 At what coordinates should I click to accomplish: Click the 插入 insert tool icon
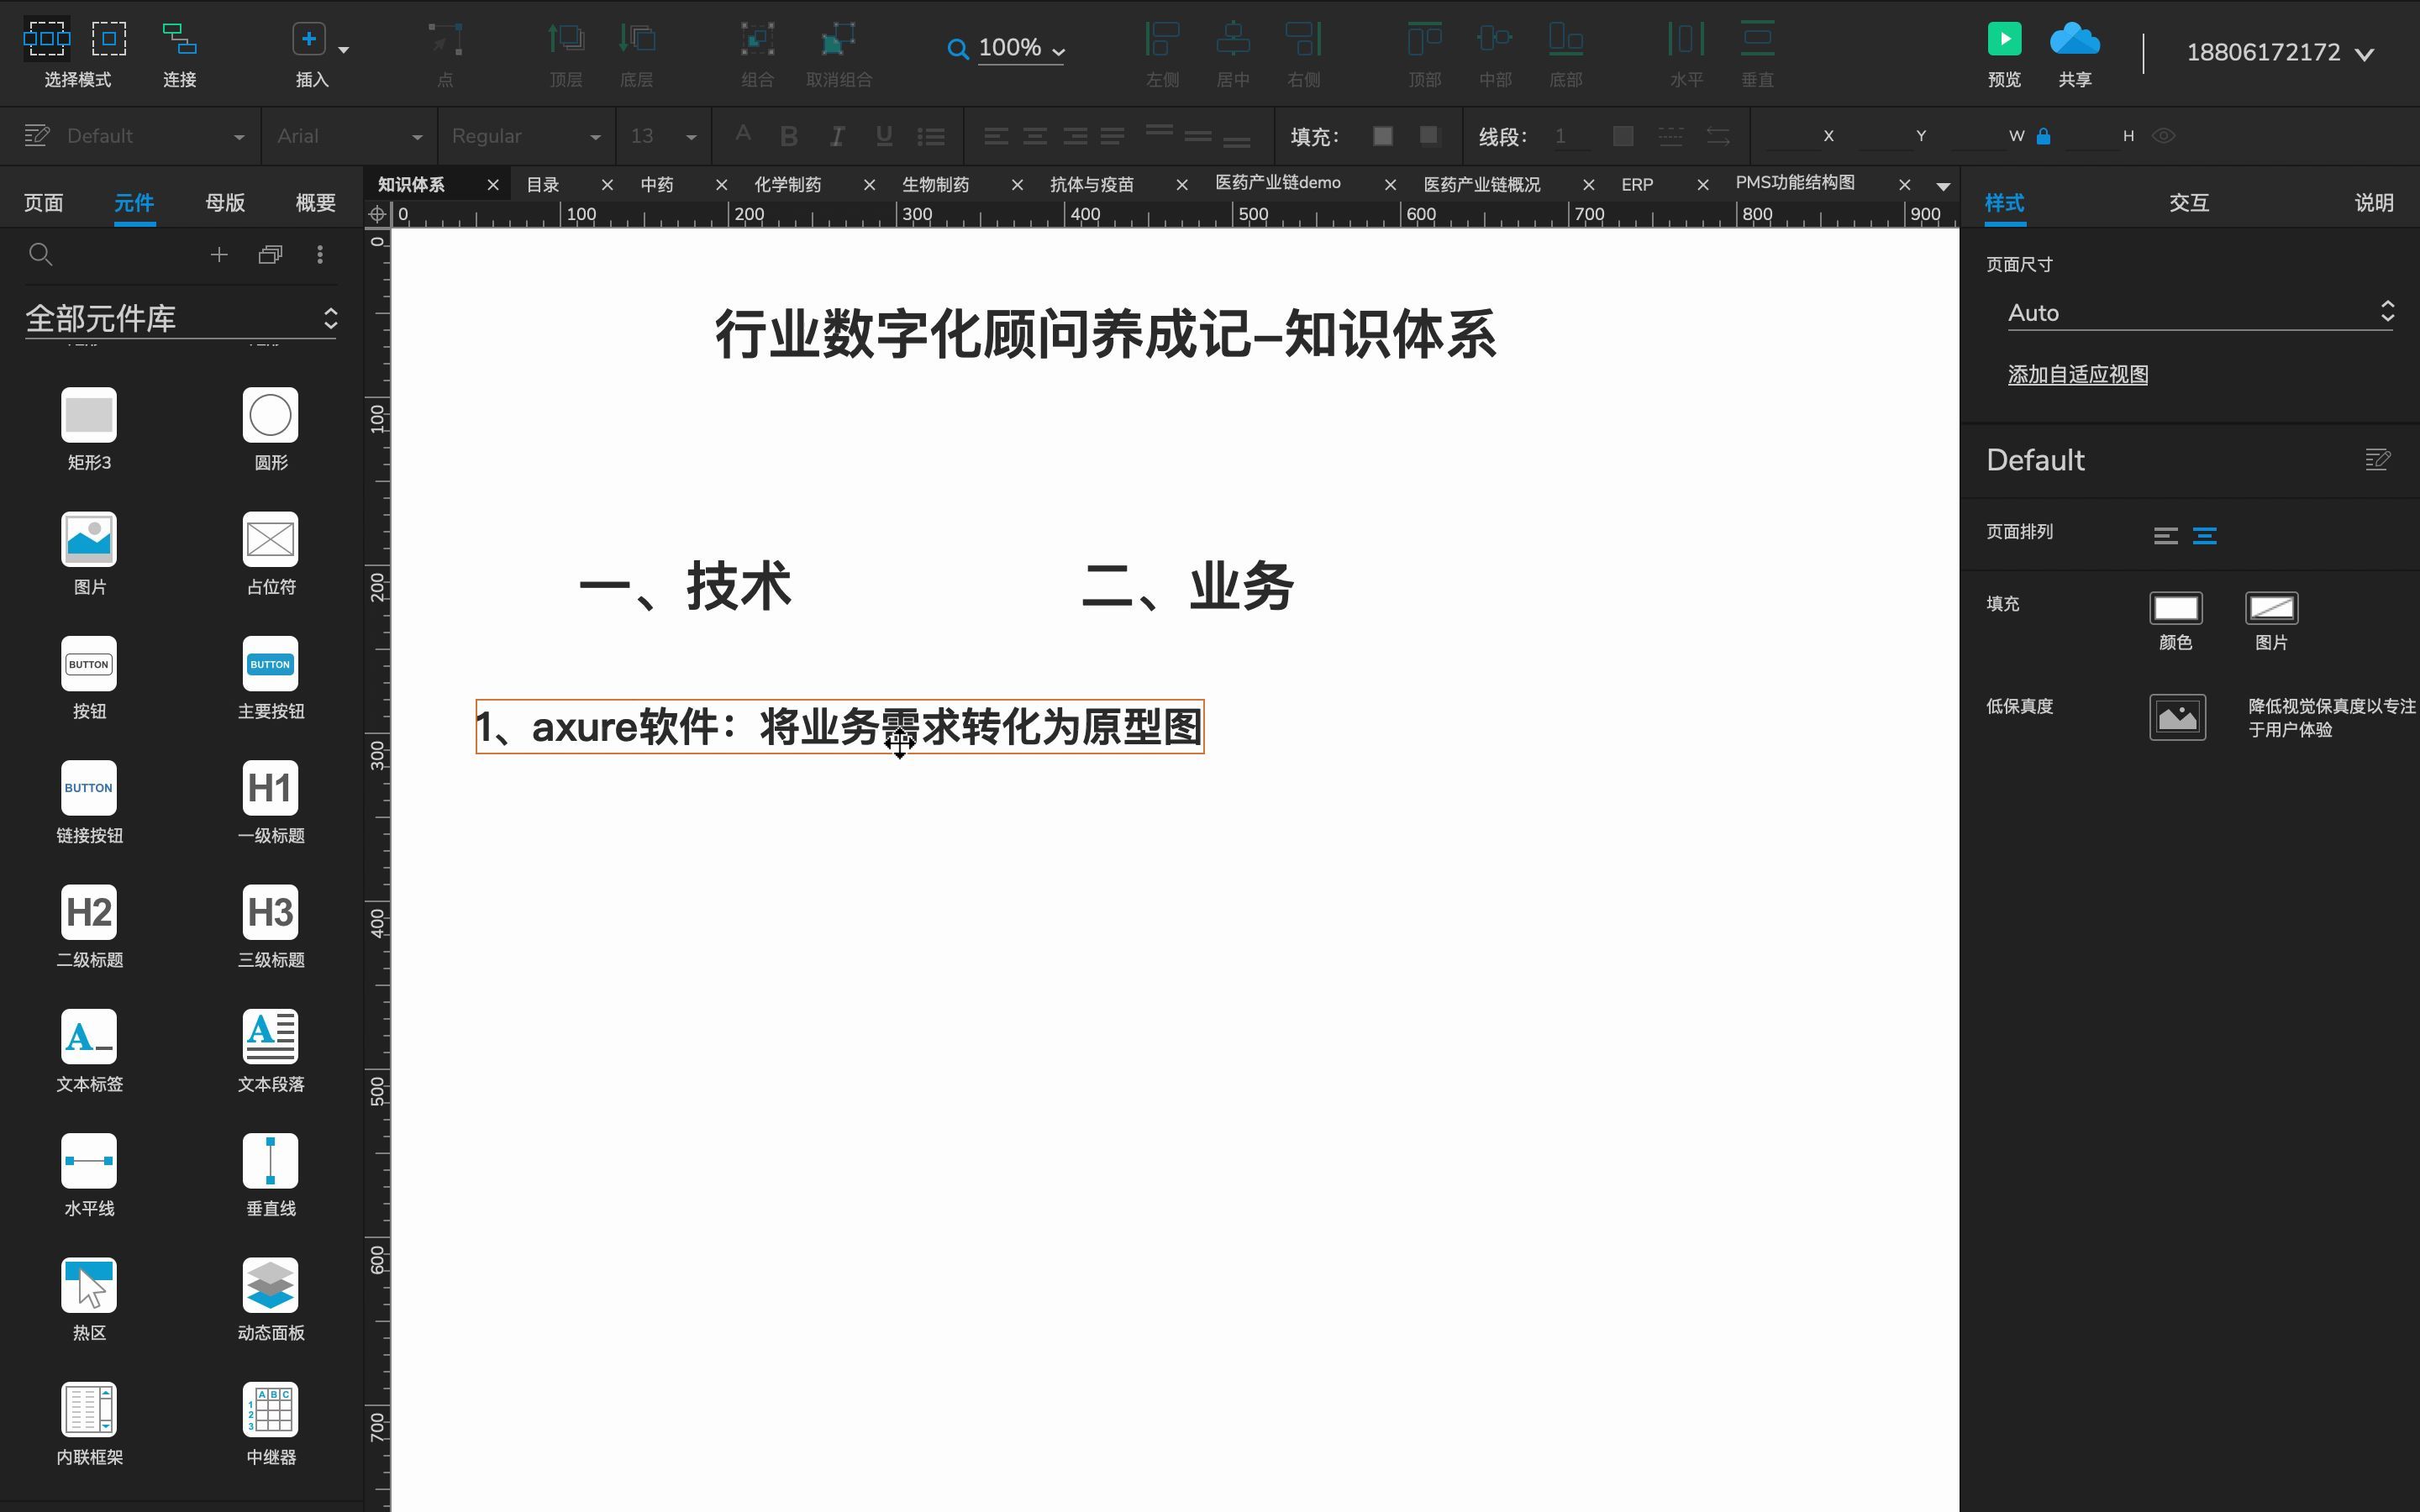(x=309, y=39)
